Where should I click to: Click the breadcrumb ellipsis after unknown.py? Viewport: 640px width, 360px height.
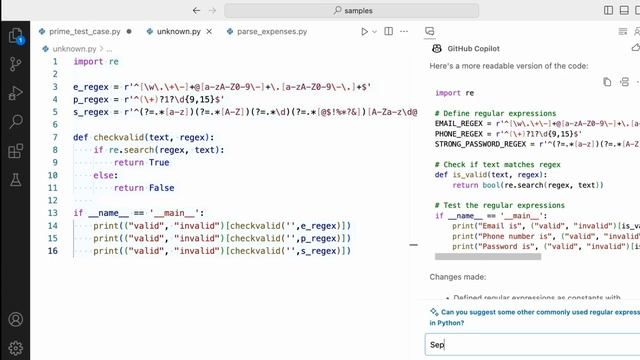(109, 49)
